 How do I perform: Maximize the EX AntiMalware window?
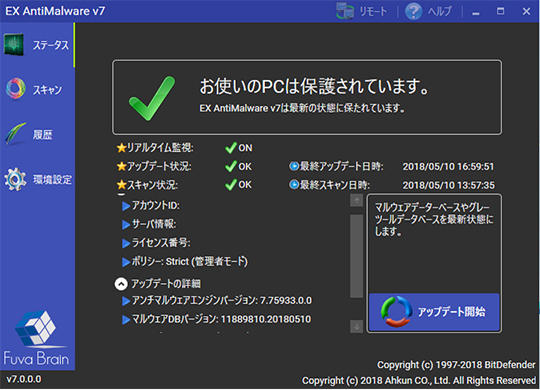coord(500,11)
